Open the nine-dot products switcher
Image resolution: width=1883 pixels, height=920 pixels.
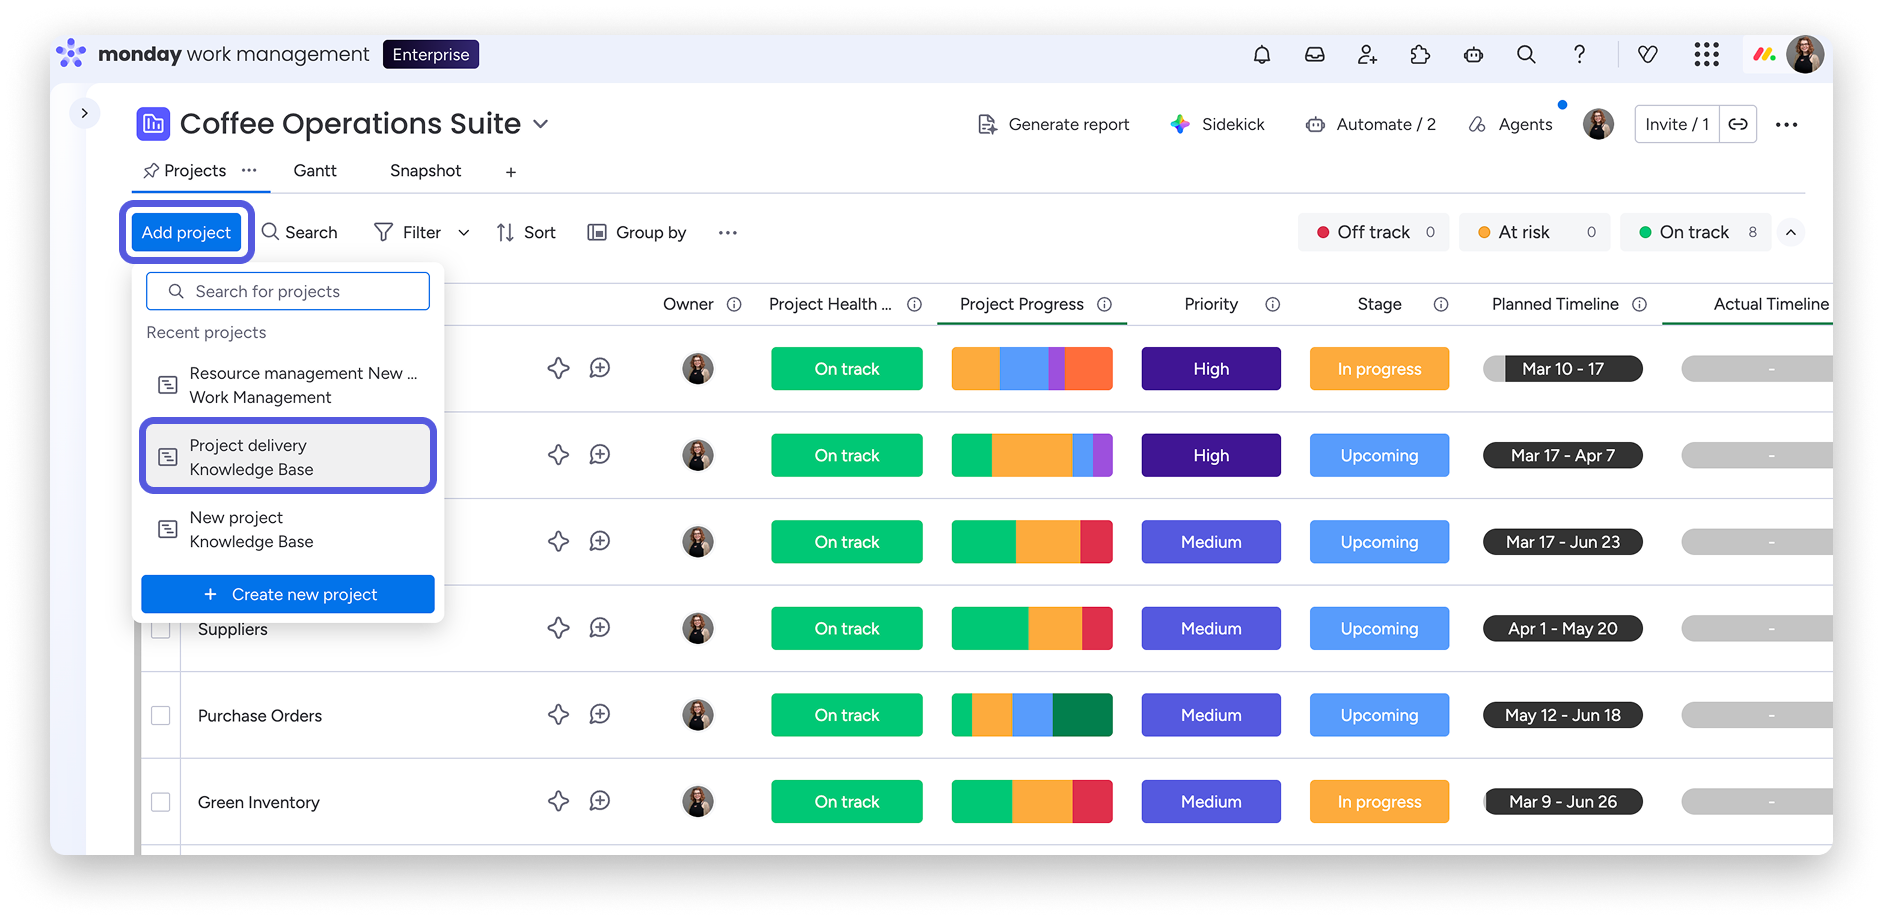[1707, 55]
